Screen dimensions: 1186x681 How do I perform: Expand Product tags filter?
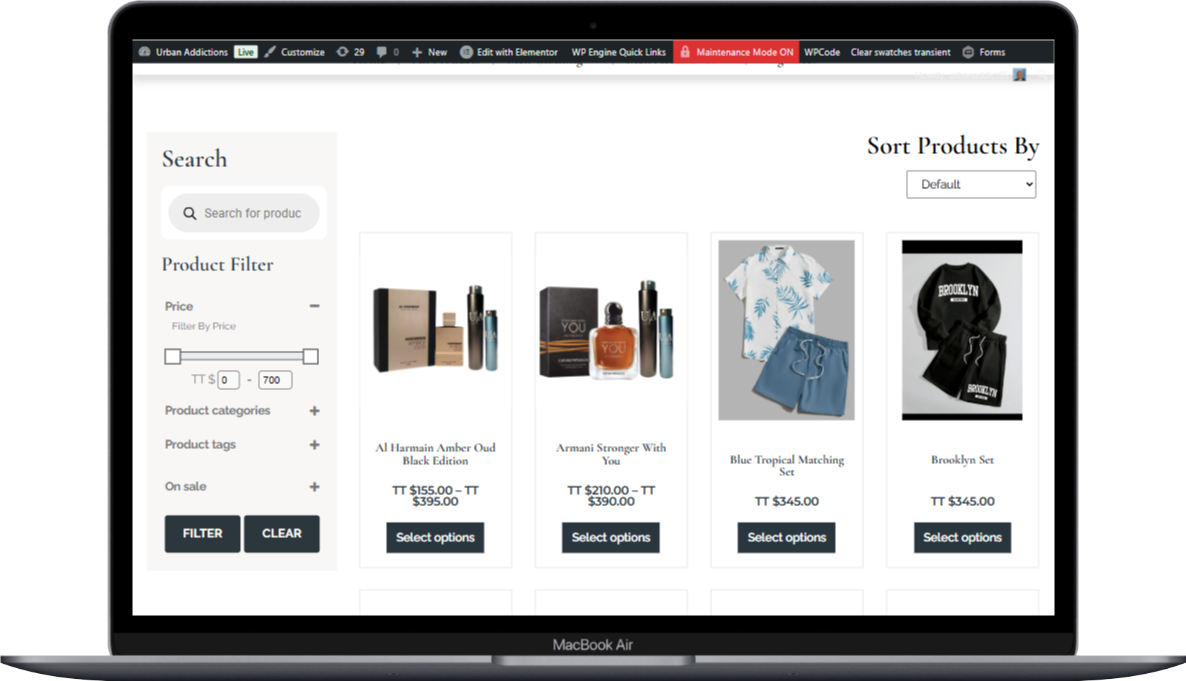(315, 445)
